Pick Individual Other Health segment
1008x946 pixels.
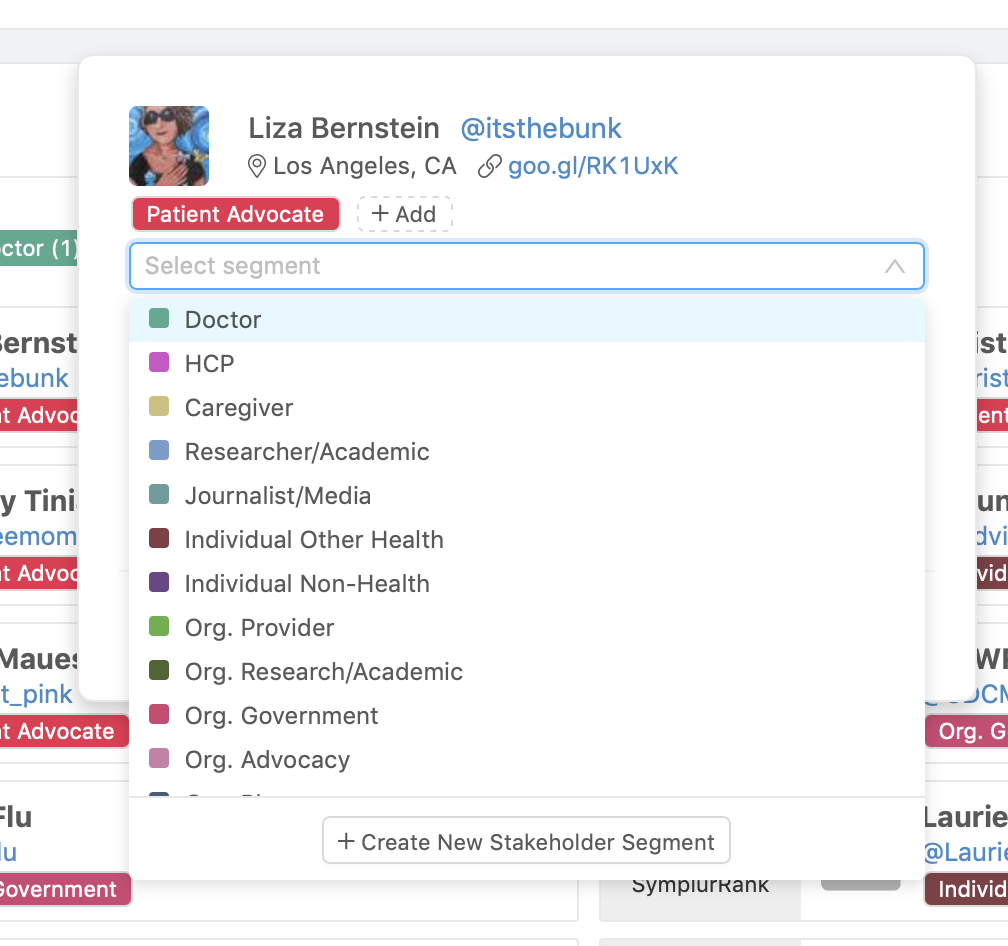point(526,540)
